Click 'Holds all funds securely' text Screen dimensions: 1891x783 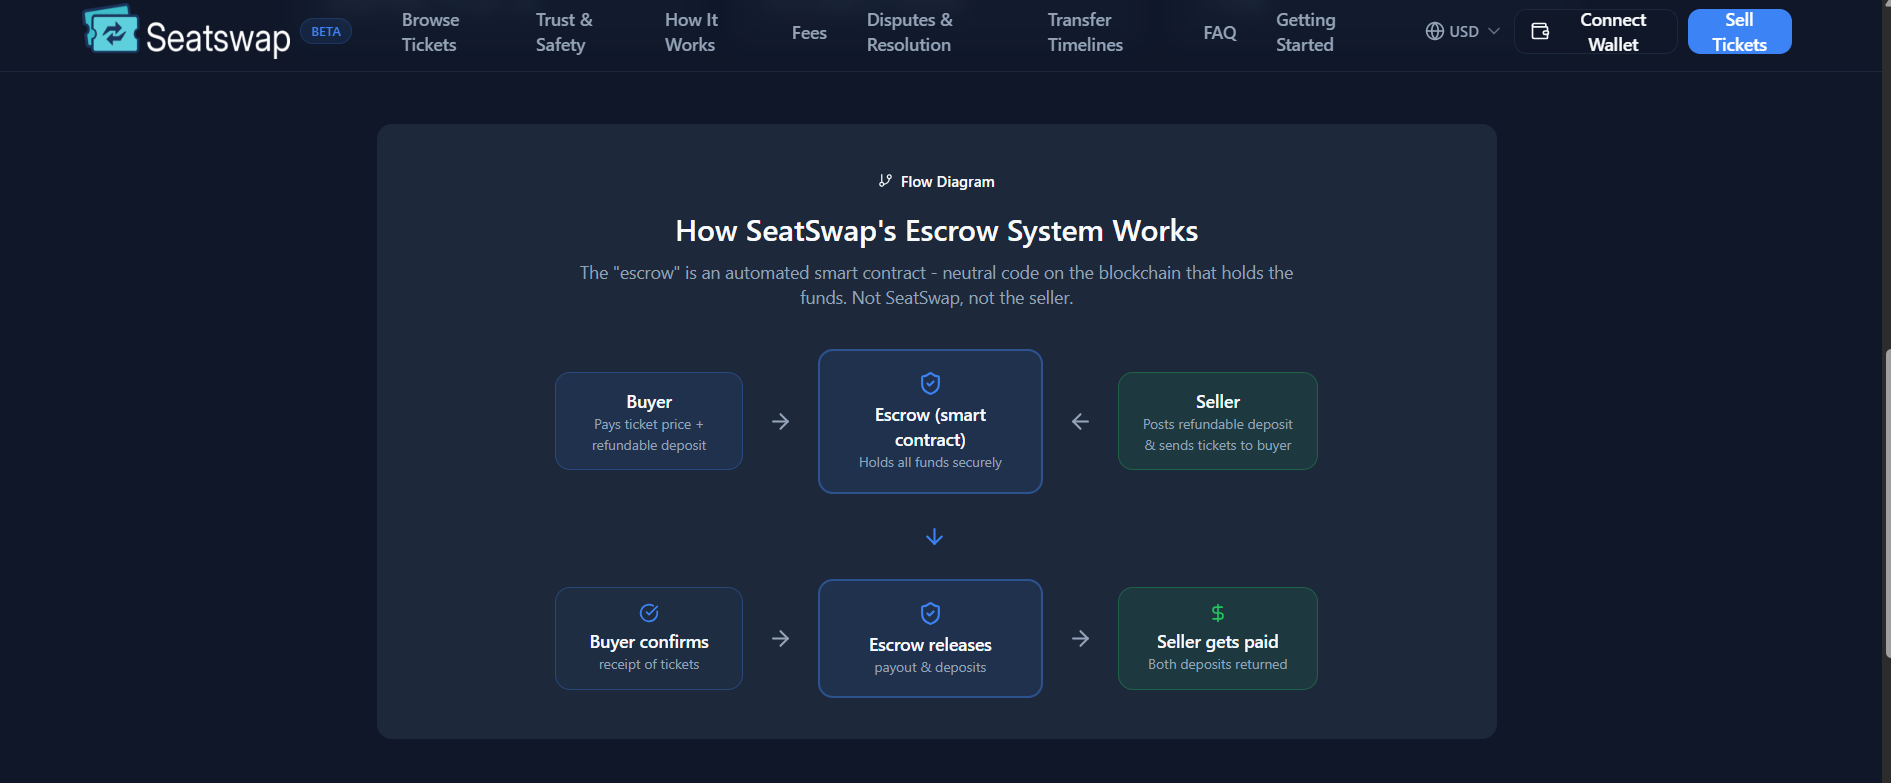[x=930, y=463]
